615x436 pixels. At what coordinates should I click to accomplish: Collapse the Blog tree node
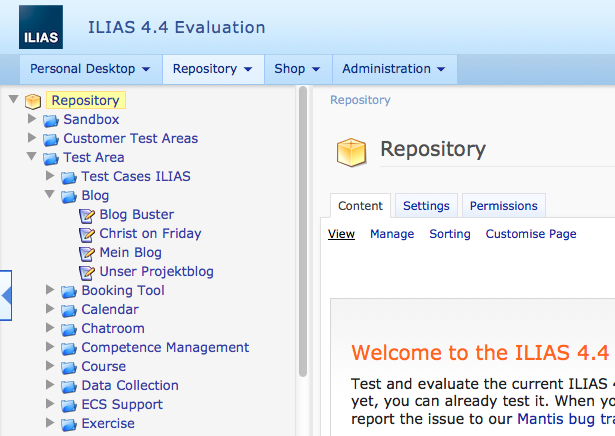[x=50, y=196]
